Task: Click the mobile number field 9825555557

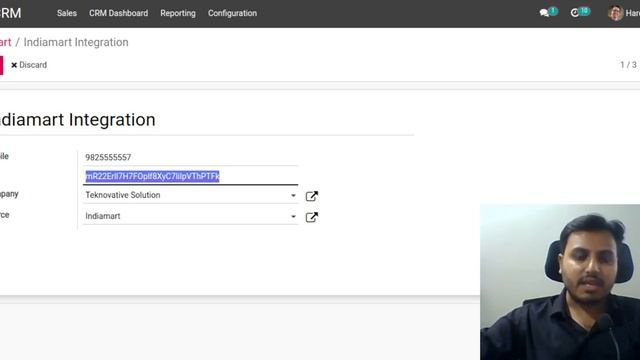Action: [x=190, y=157]
